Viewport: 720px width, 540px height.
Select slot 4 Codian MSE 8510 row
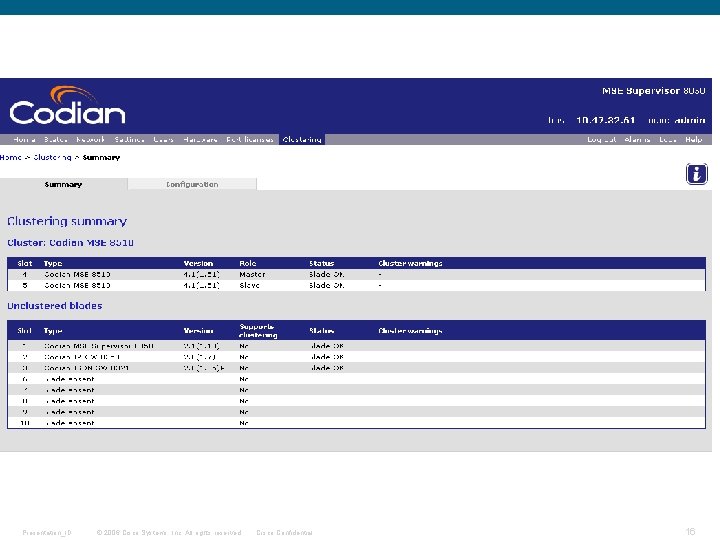pos(356,275)
